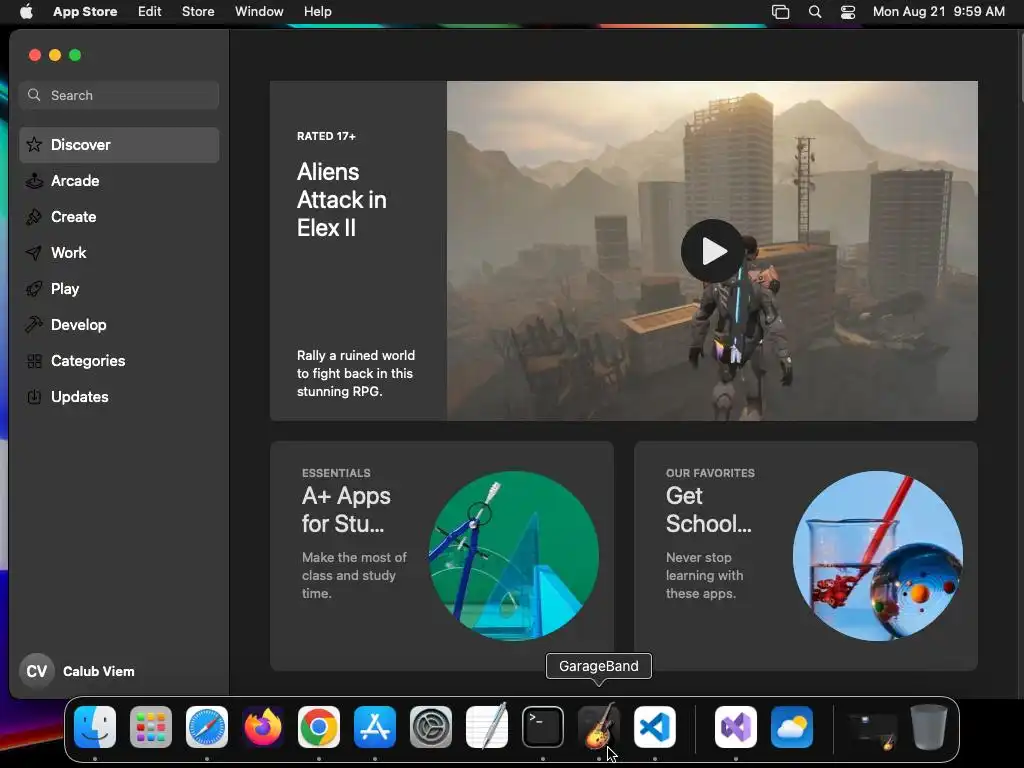Click the minimized window thumbnail in Dock

[x=872, y=730]
